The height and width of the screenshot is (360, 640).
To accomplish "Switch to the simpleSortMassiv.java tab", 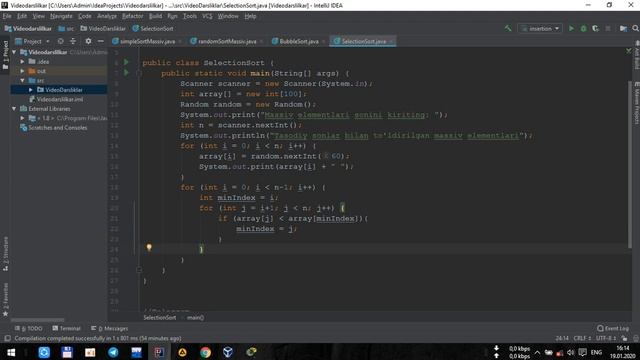I will pyautogui.click(x=147, y=41).
